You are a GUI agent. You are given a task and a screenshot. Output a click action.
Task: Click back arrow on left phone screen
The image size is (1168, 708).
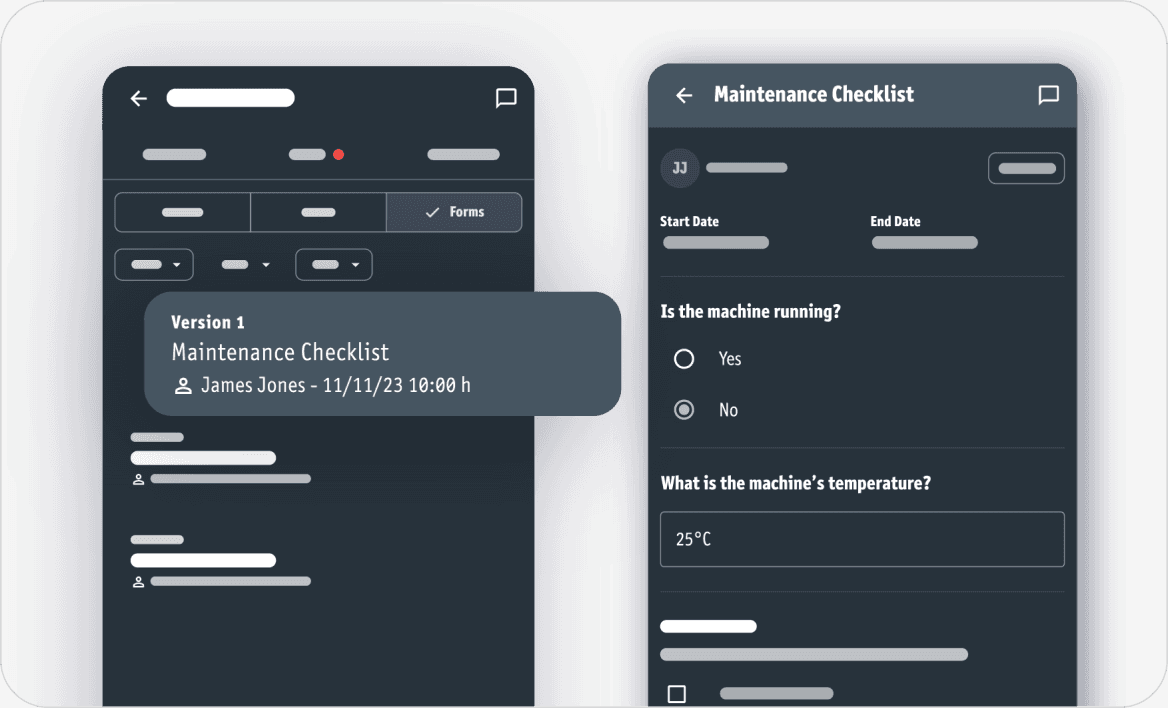click(139, 98)
